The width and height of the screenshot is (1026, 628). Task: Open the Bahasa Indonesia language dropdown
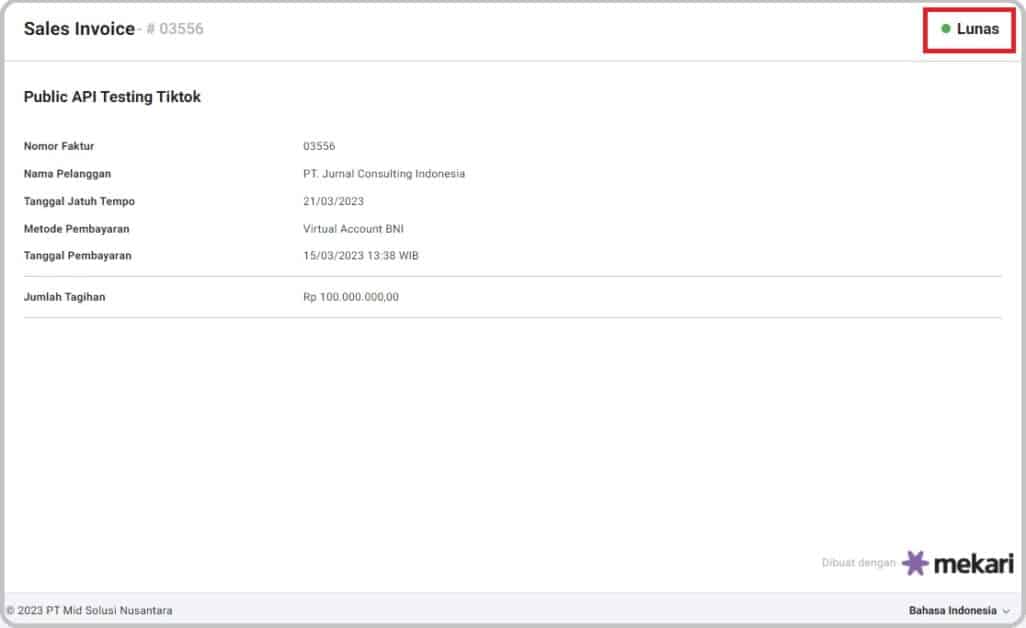pyautogui.click(x=959, y=610)
